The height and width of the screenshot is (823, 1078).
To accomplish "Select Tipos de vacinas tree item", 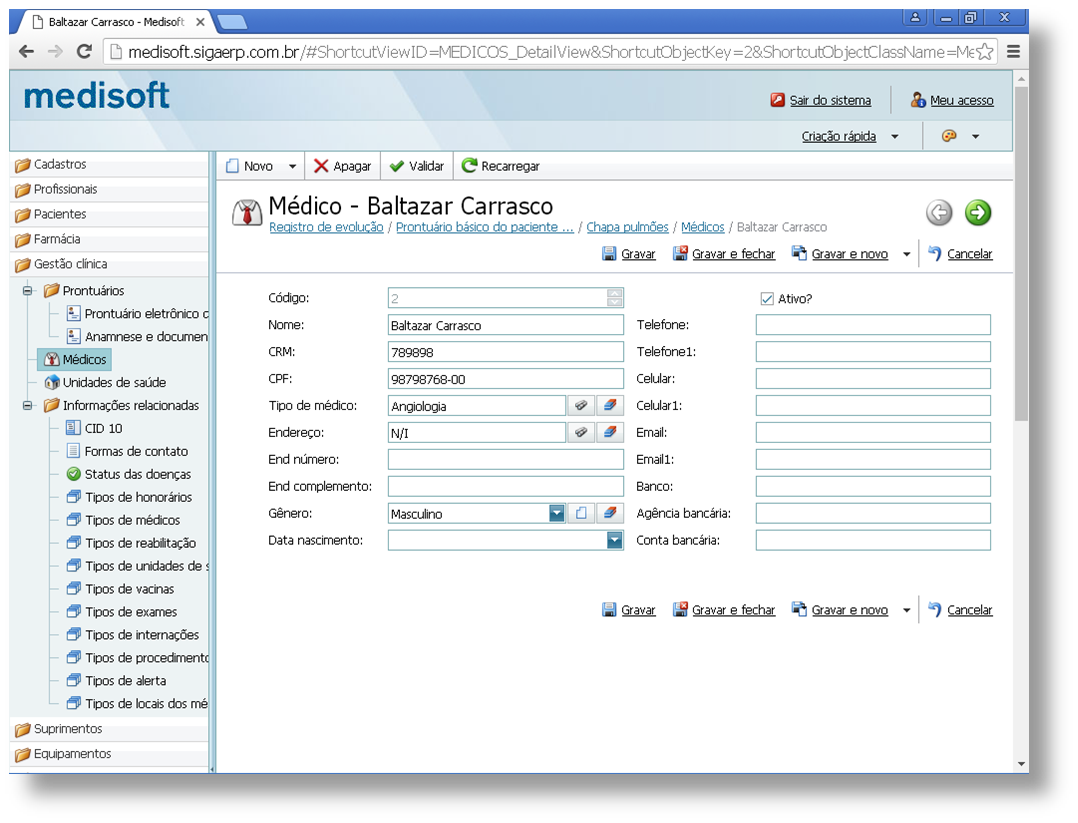I will click(120, 589).
